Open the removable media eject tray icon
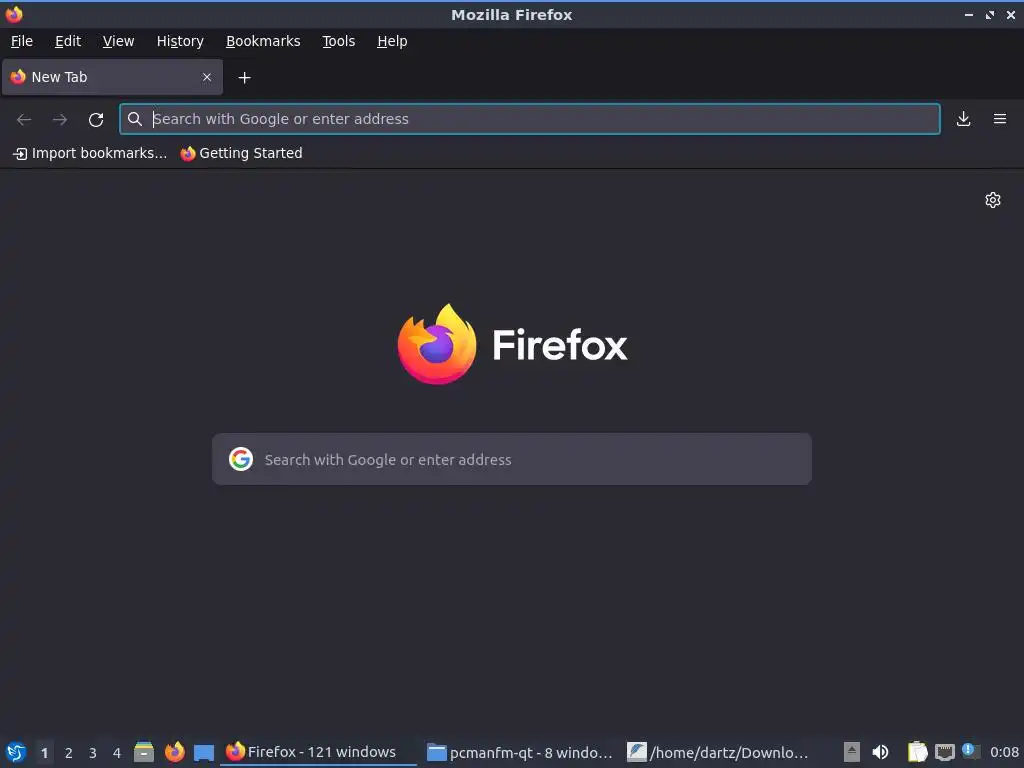The image size is (1024, 768). tap(851, 752)
